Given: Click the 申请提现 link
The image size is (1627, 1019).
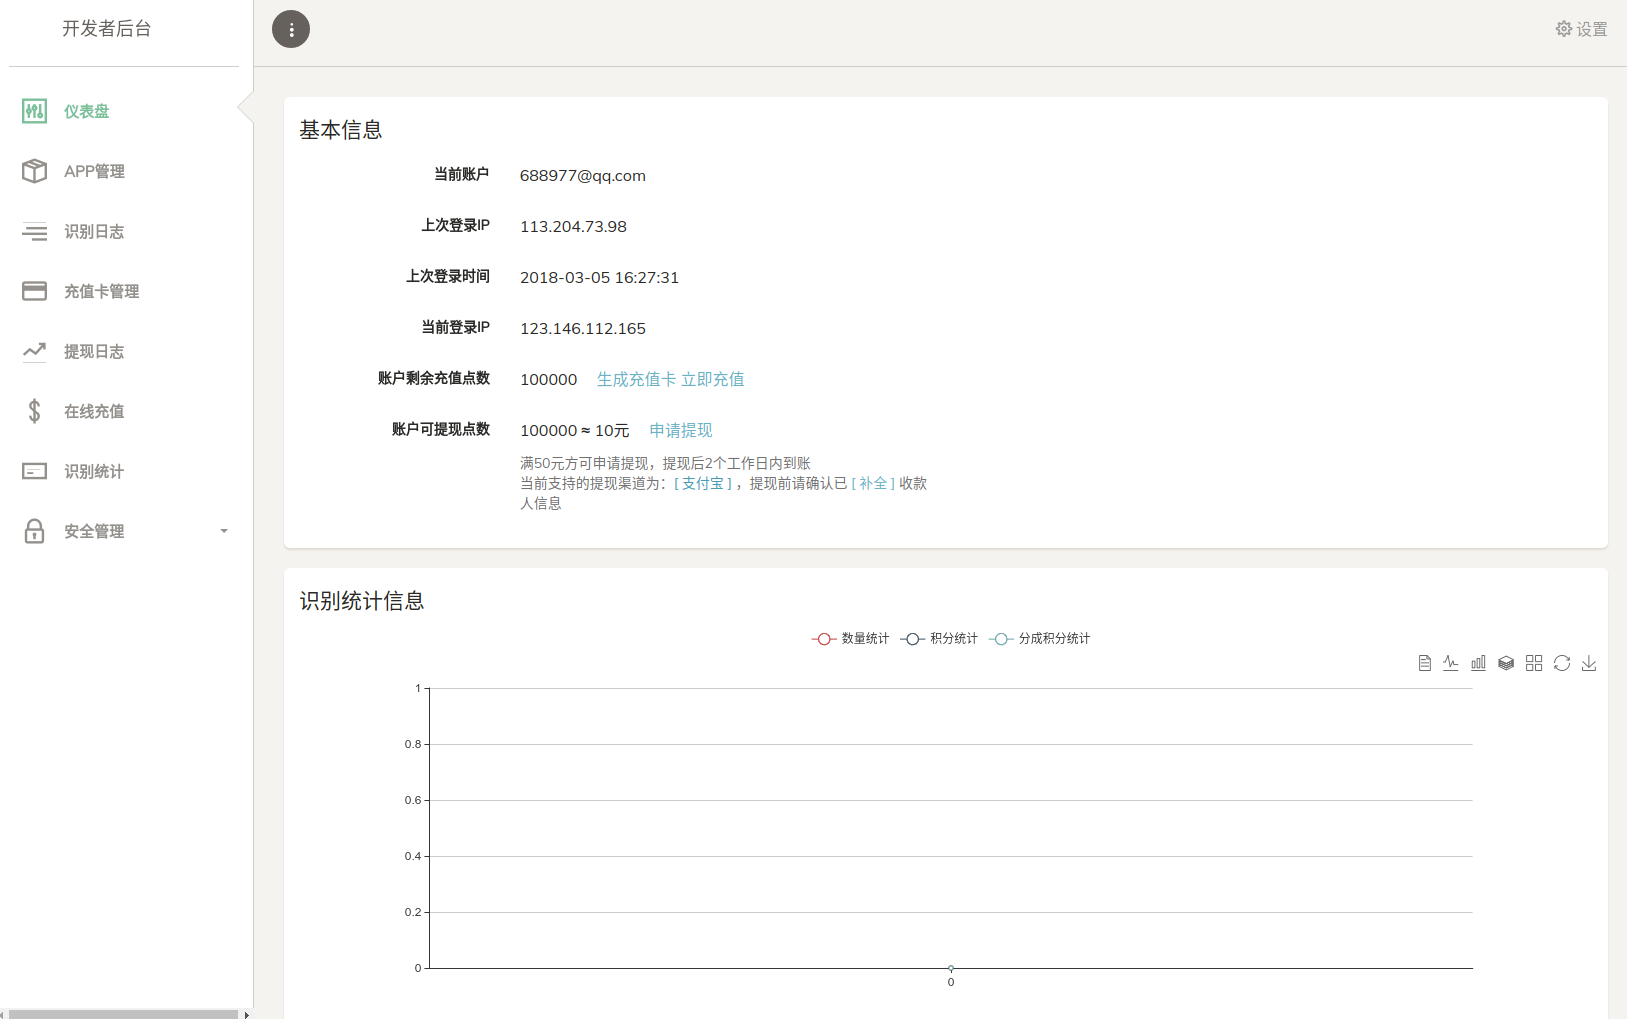Looking at the screenshot, I should click(681, 430).
